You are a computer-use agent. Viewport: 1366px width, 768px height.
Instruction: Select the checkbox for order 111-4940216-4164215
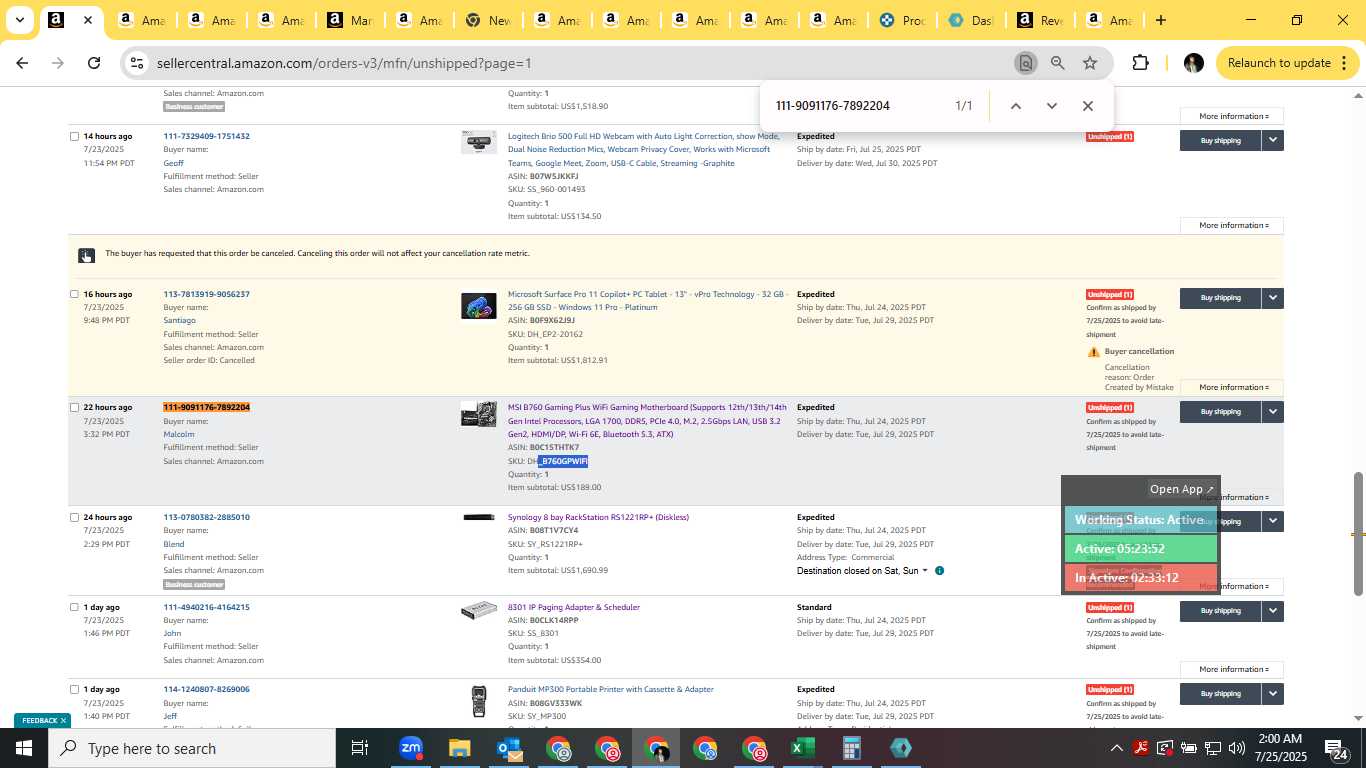pyautogui.click(x=74, y=608)
